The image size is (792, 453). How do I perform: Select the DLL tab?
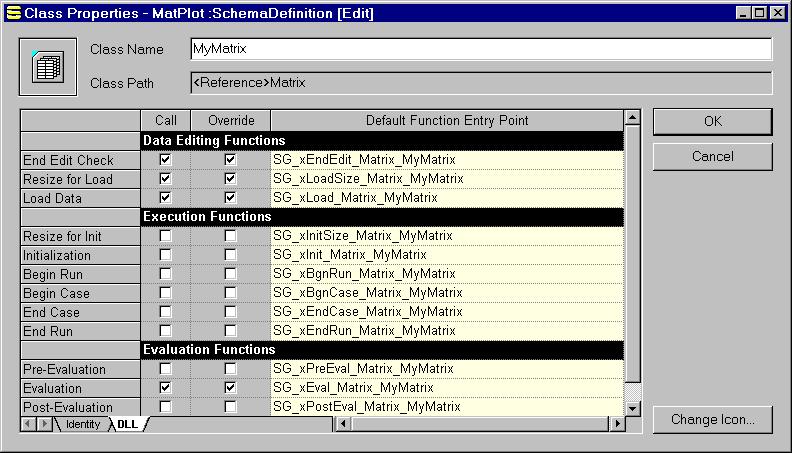[128, 425]
